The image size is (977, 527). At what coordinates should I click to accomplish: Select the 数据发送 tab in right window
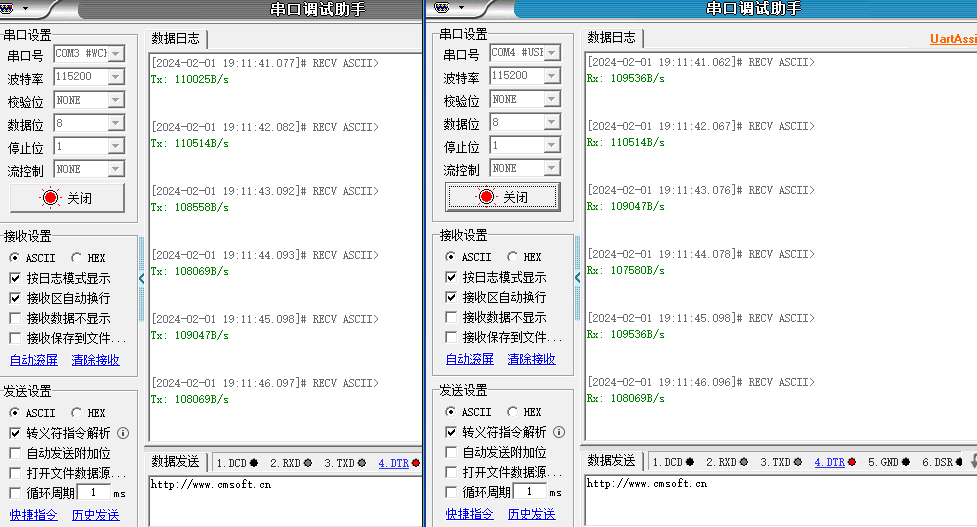[x=610, y=461]
